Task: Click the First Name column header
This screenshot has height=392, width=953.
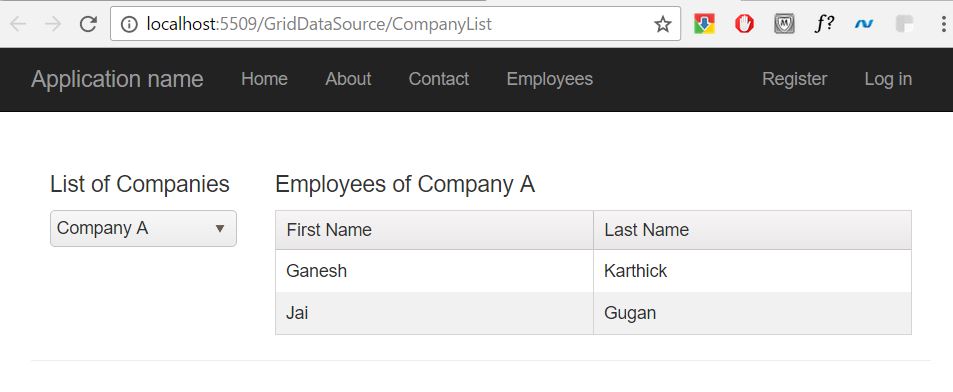Action: tap(435, 230)
